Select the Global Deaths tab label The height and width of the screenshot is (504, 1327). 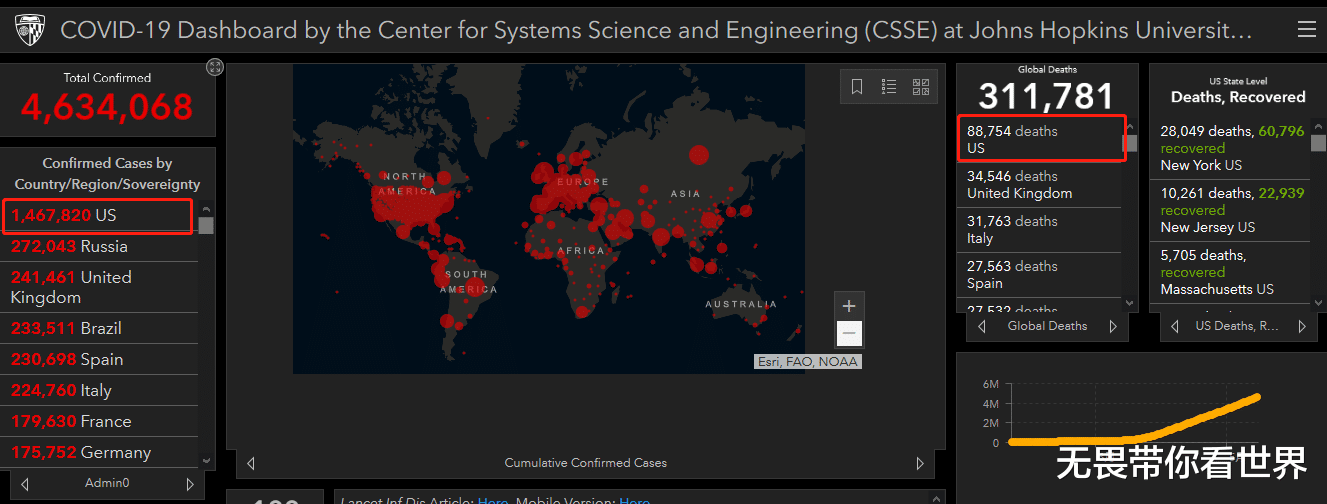click(x=1047, y=326)
